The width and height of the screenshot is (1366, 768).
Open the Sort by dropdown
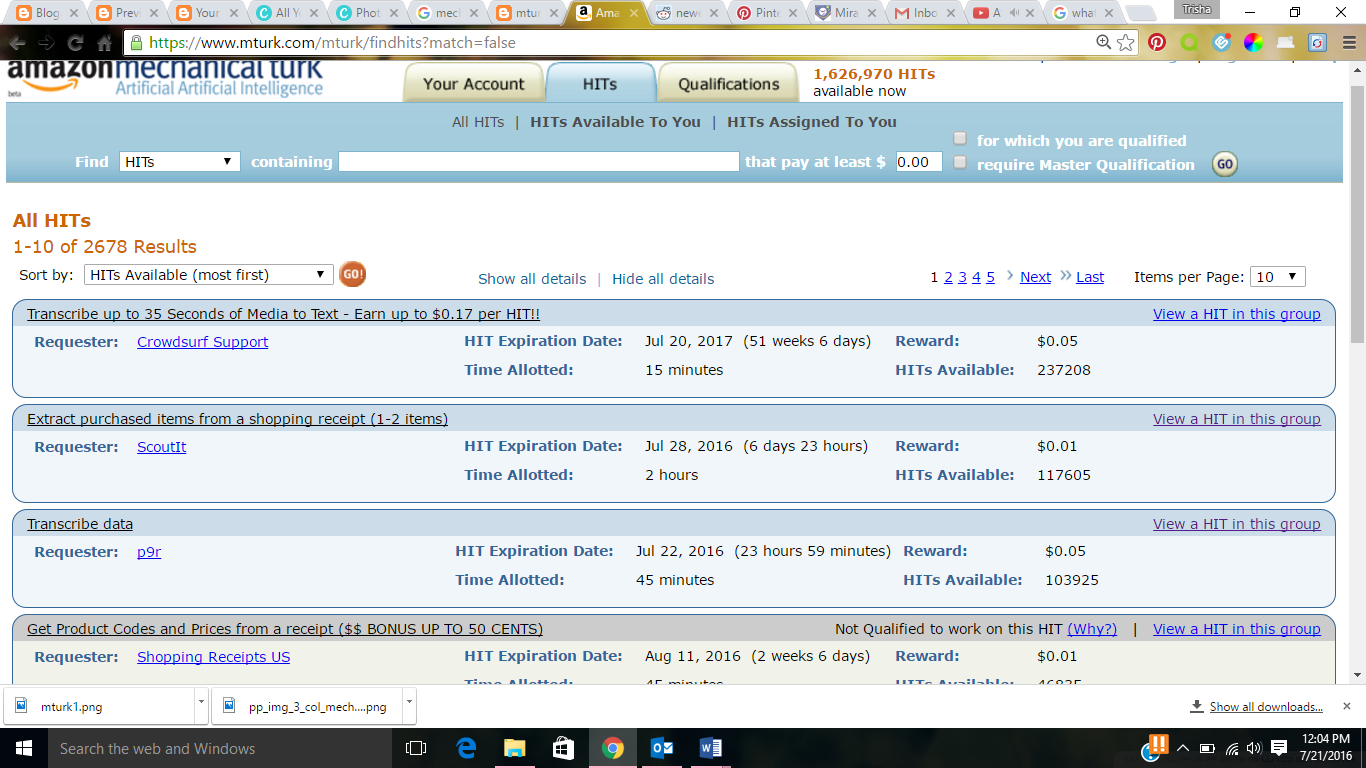(209, 274)
